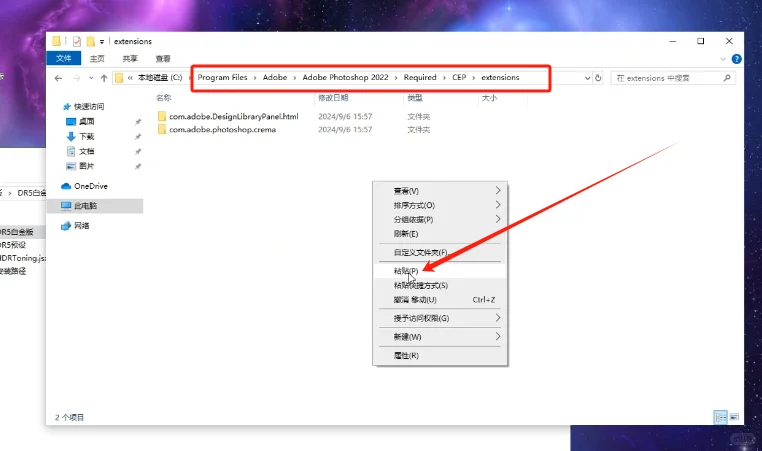Sort by the Type column header
This screenshot has height=451, width=762.
[415, 98]
